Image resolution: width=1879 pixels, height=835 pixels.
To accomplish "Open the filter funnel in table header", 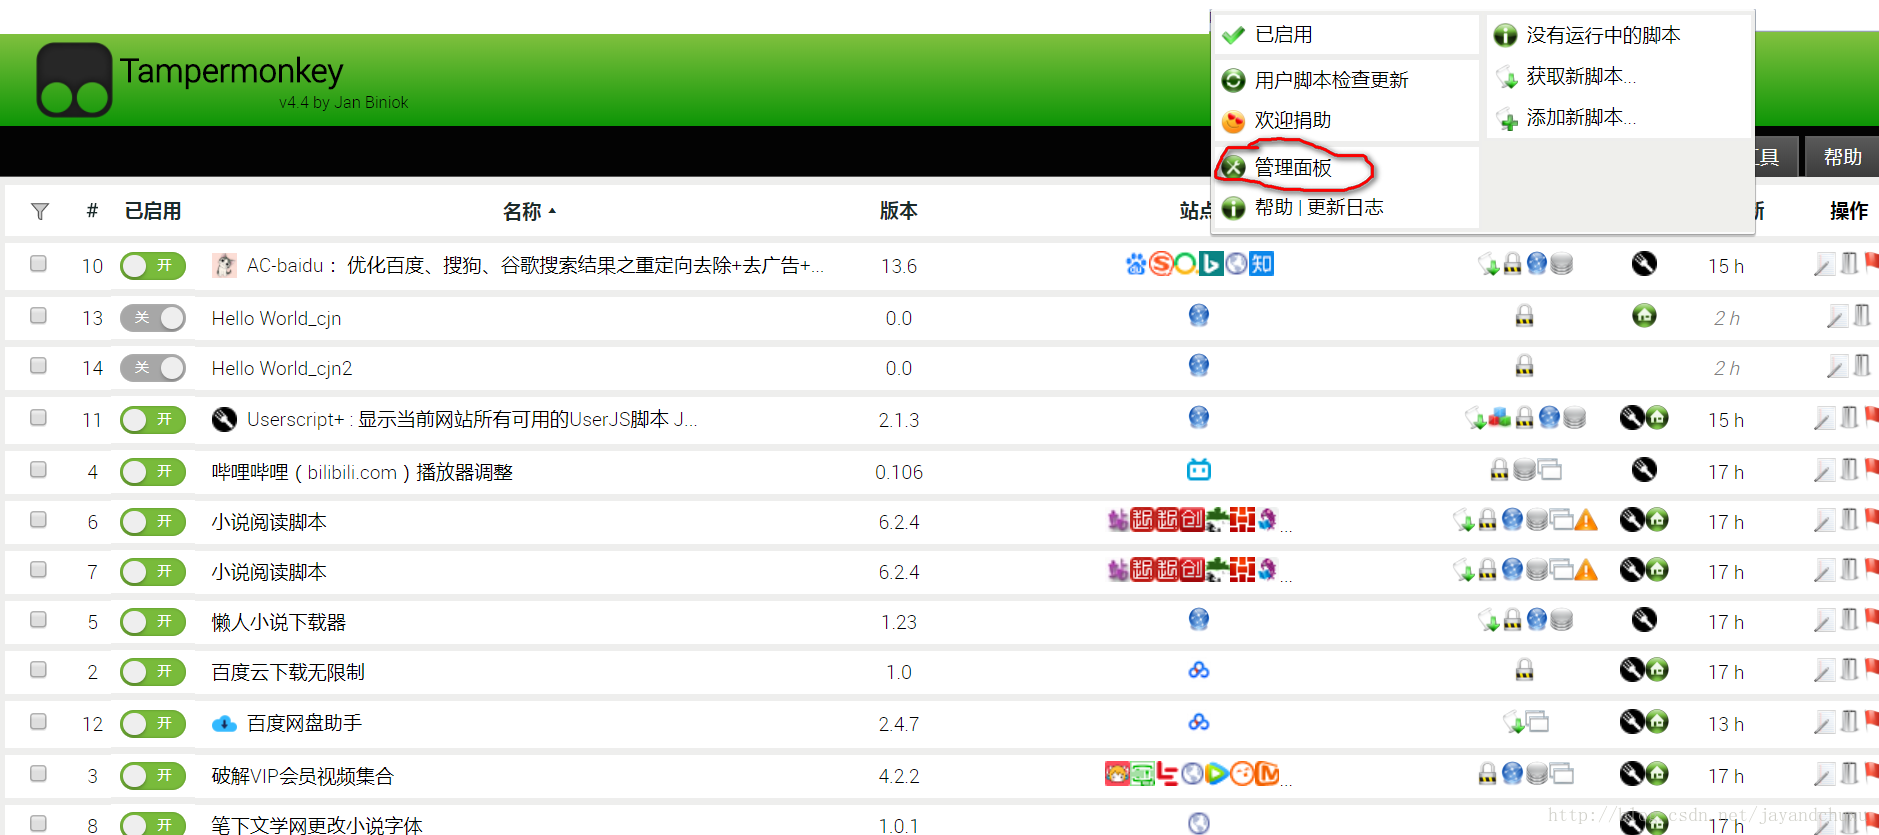I will pos(40,211).
